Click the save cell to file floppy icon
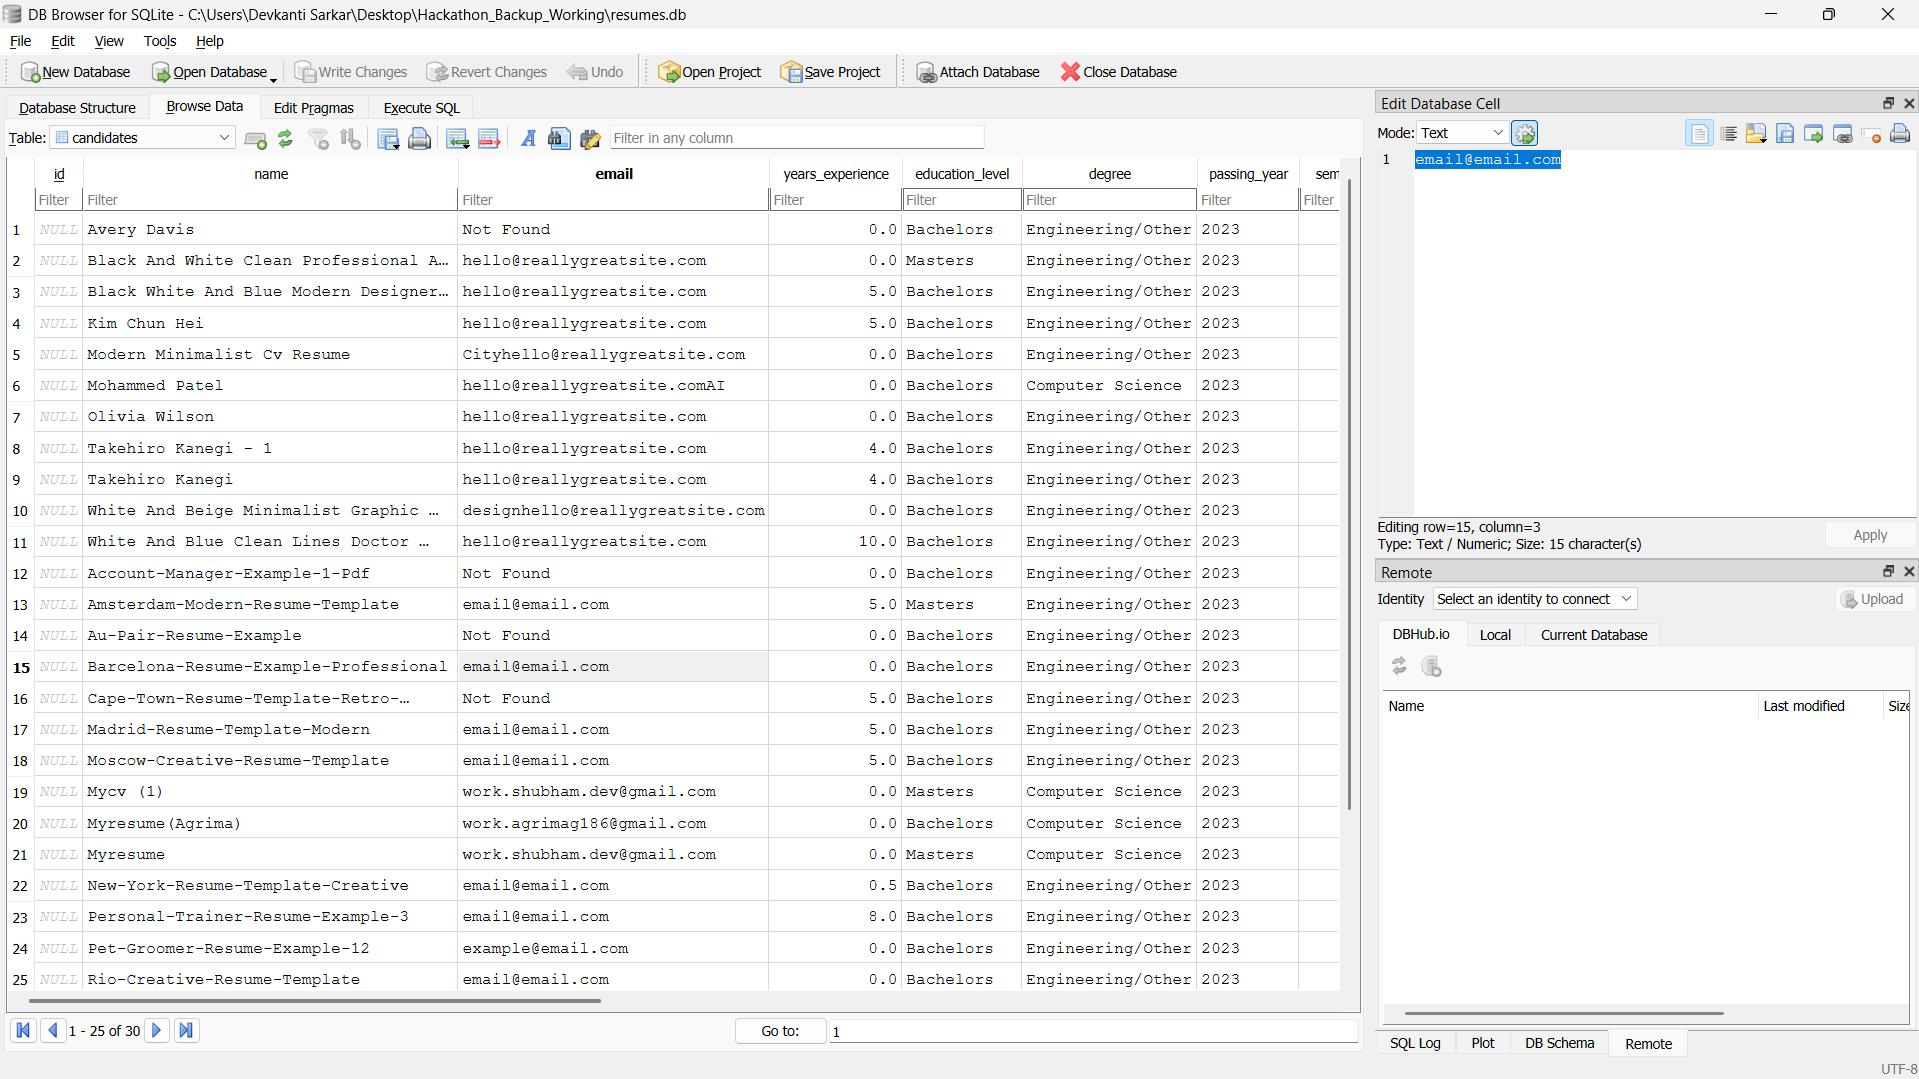Viewport: 1919px width, 1079px height. tap(1785, 134)
